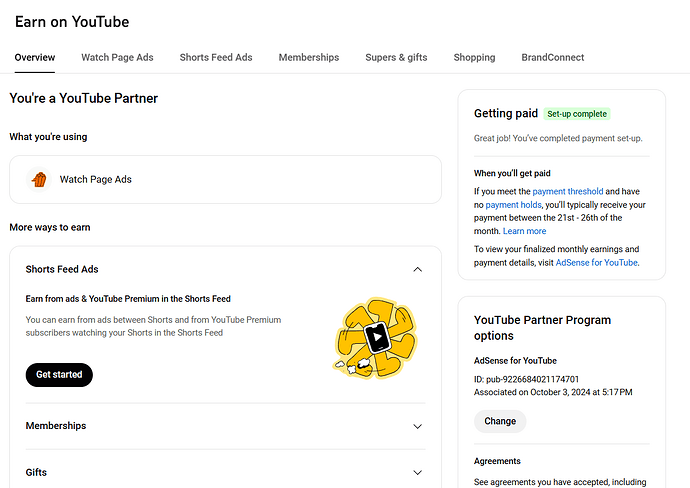Viewport: 690px width, 488px height.
Task: Open the payment threshold link
Action: [x=568, y=191]
